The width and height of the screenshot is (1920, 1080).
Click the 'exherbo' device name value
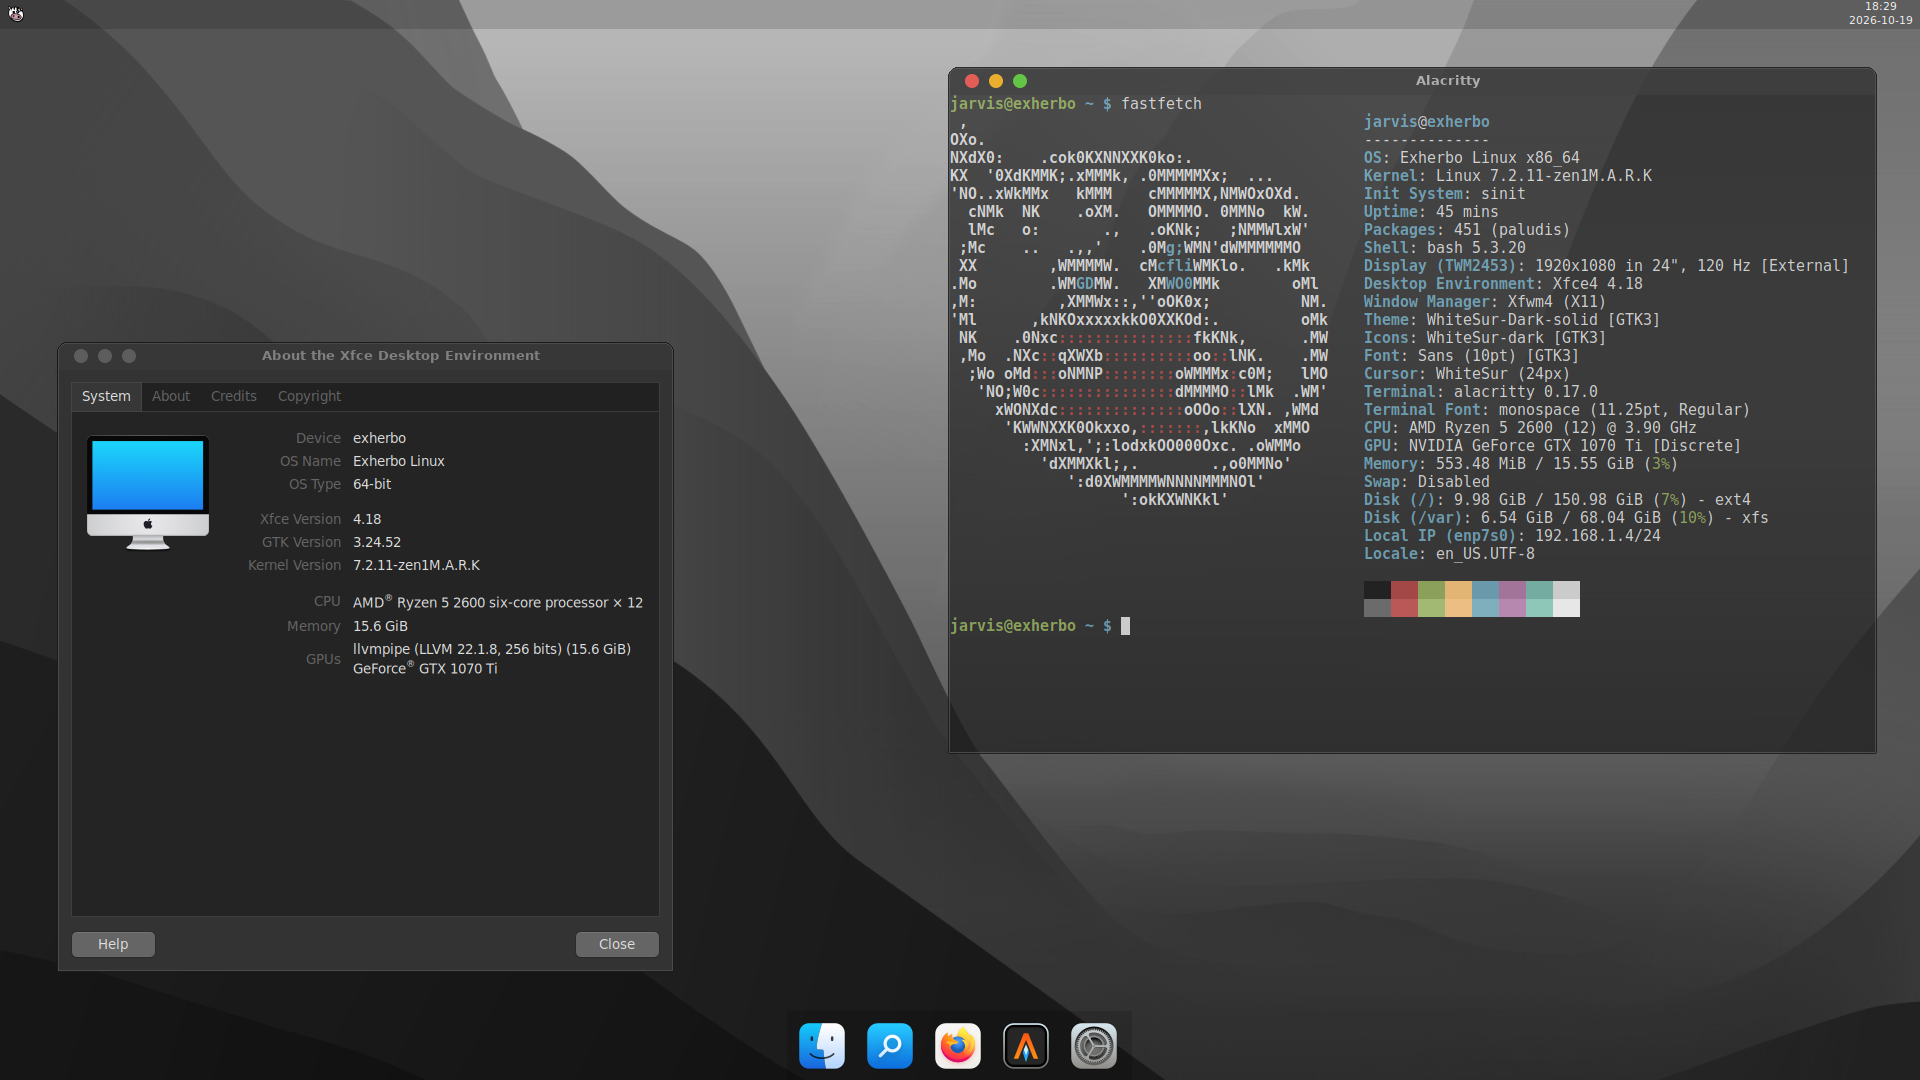pos(379,438)
